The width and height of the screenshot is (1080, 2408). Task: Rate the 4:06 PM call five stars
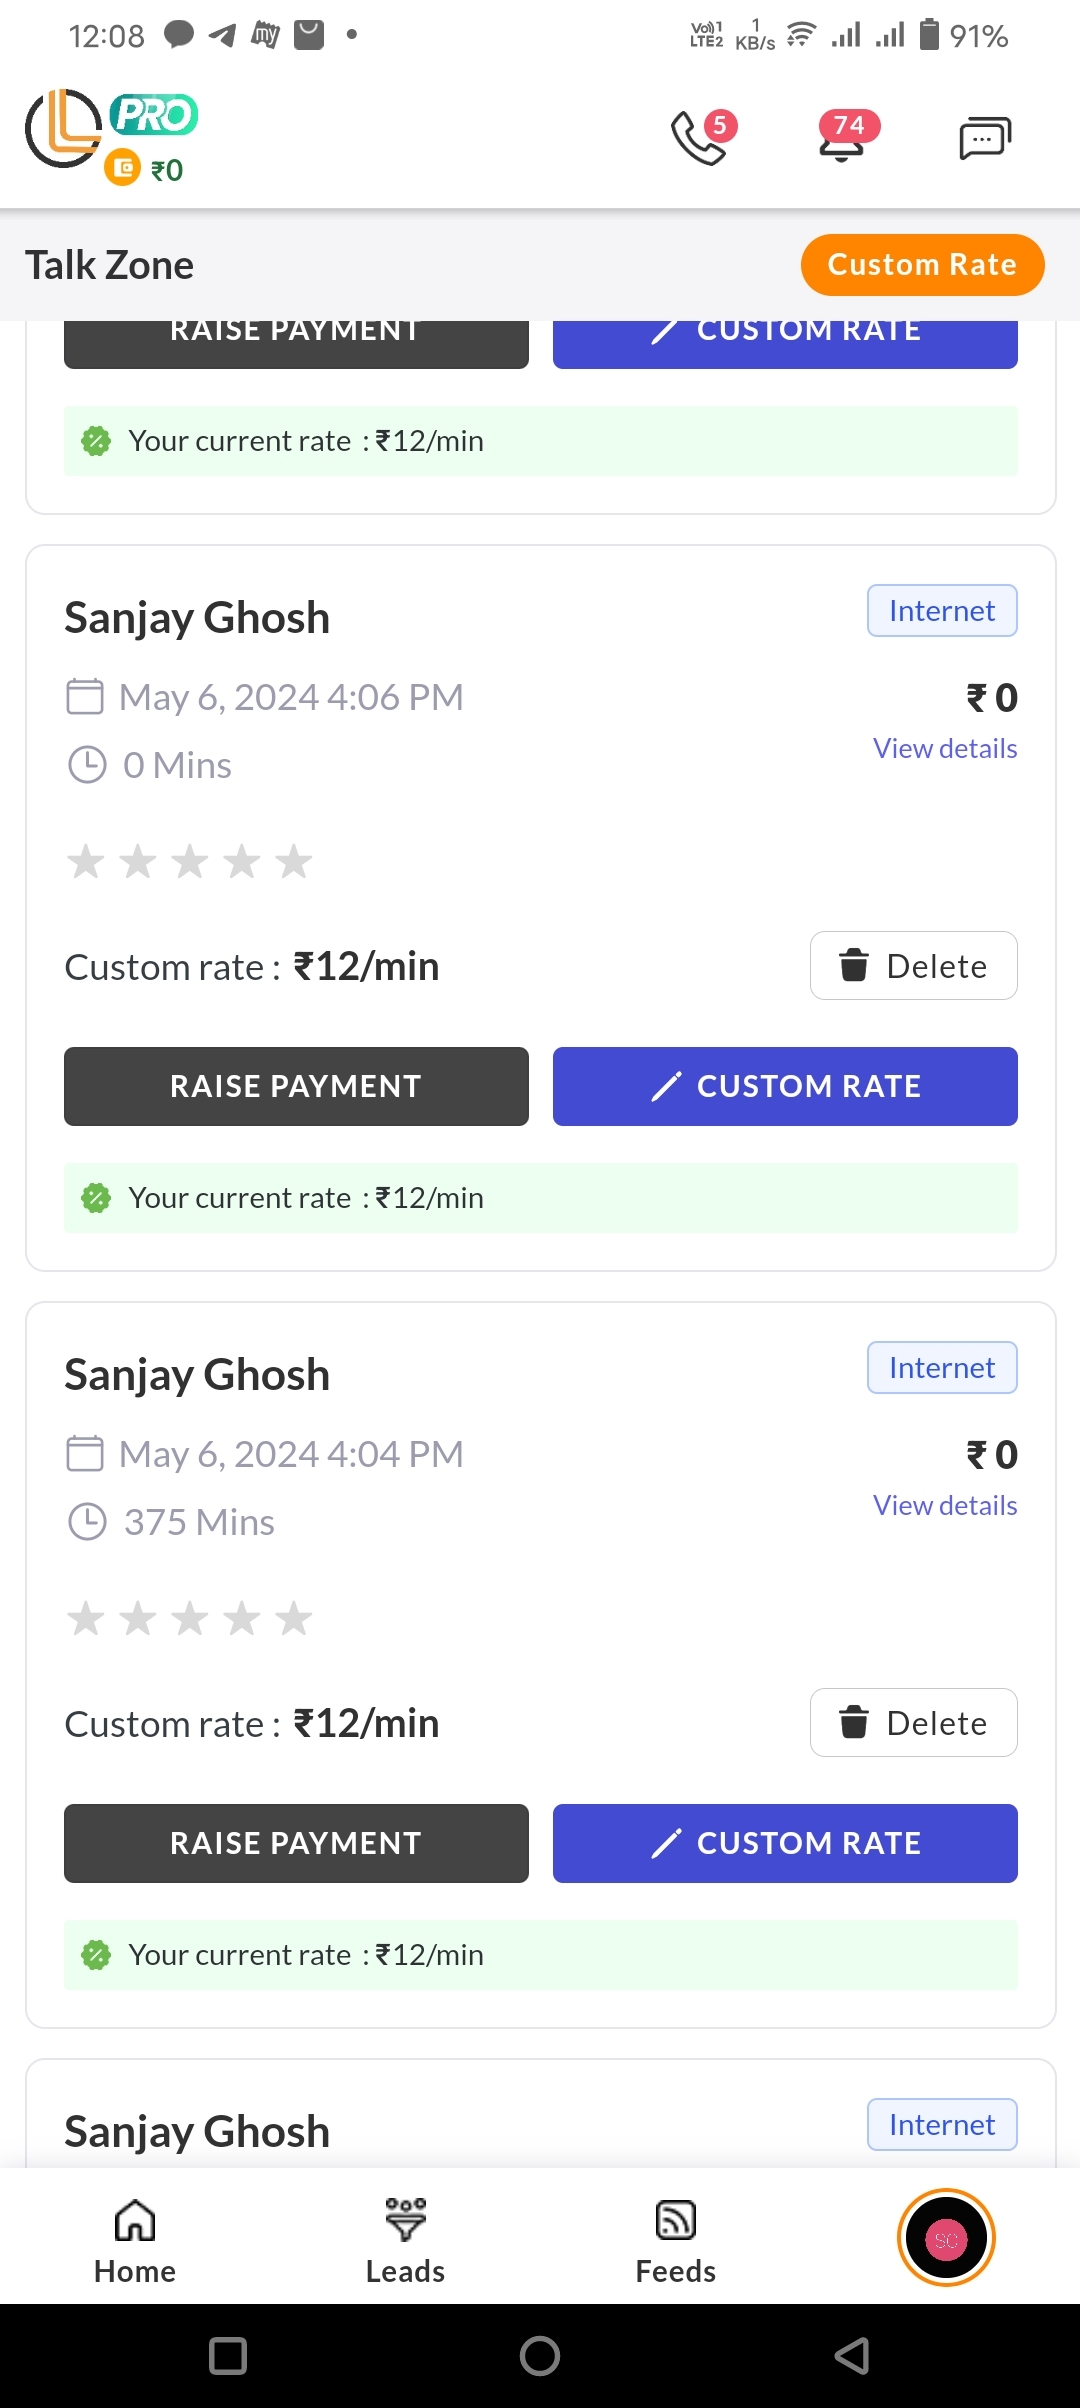[294, 862]
